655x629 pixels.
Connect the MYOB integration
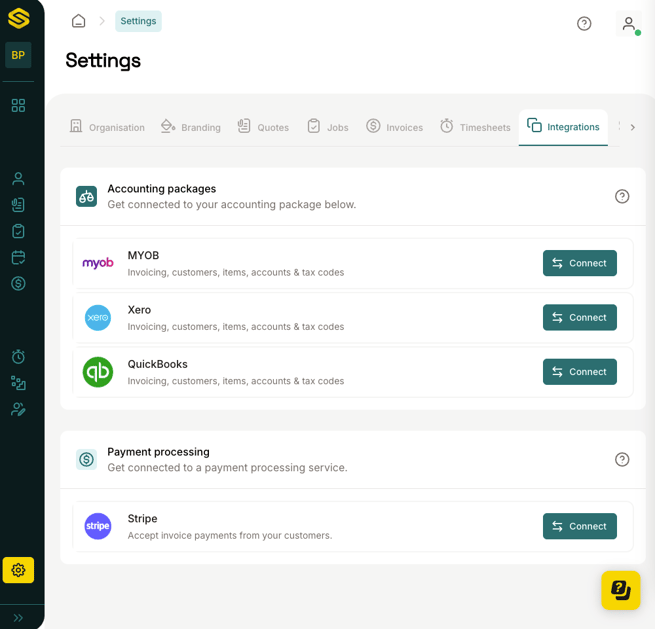pos(580,263)
